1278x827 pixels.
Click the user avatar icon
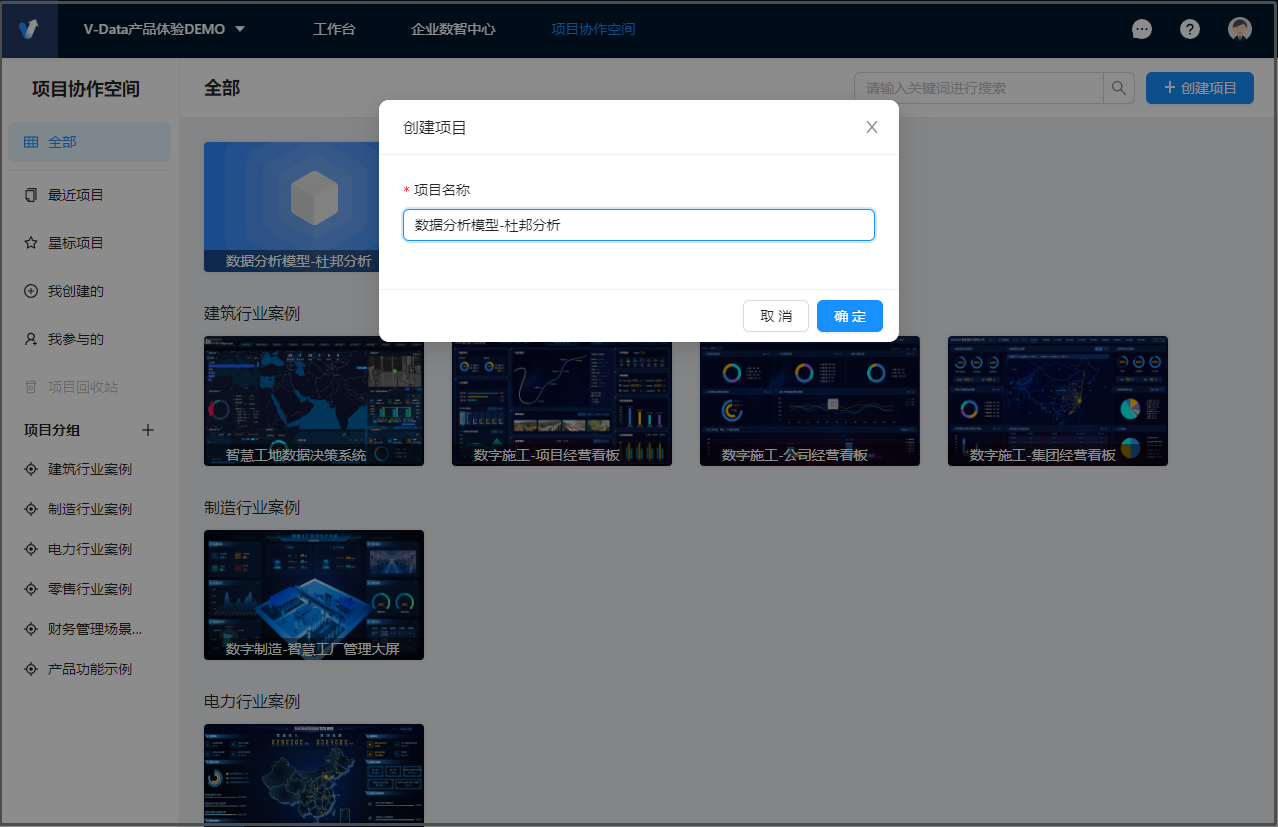1240,29
